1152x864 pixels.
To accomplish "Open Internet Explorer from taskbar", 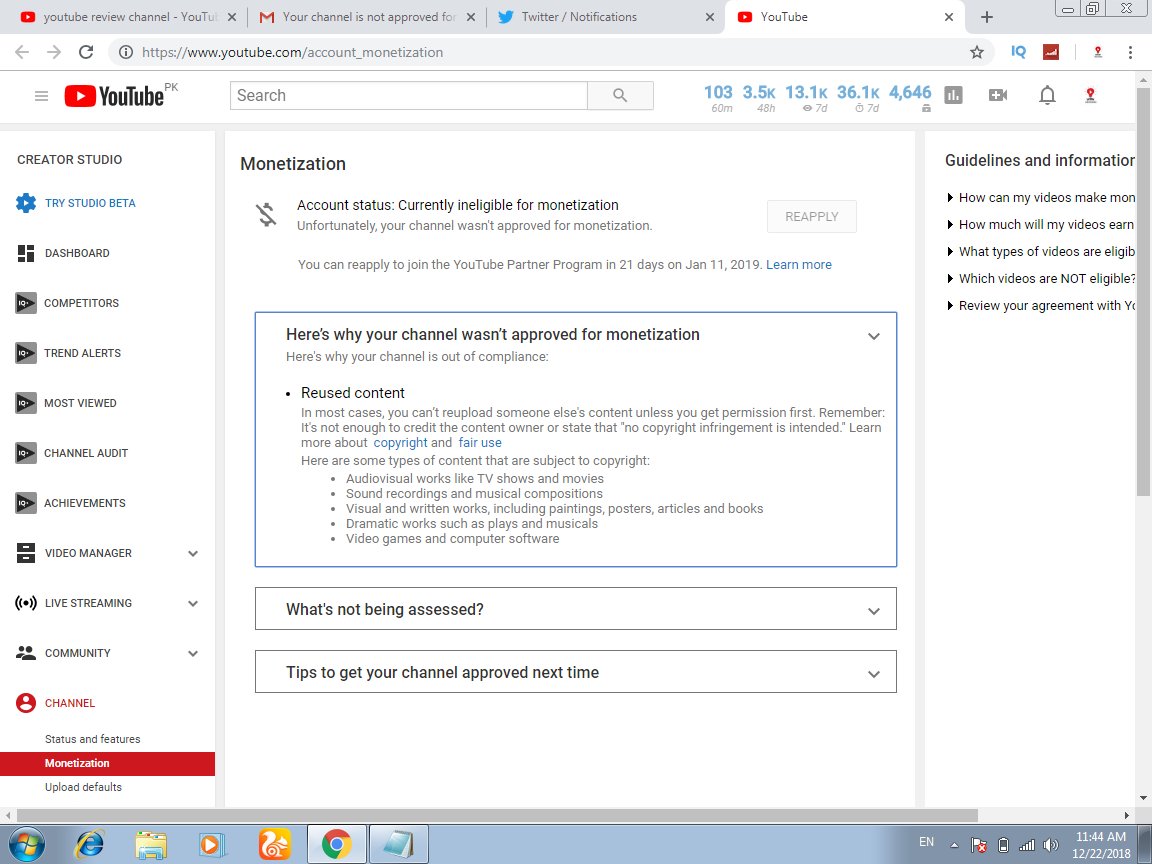I will [x=90, y=844].
